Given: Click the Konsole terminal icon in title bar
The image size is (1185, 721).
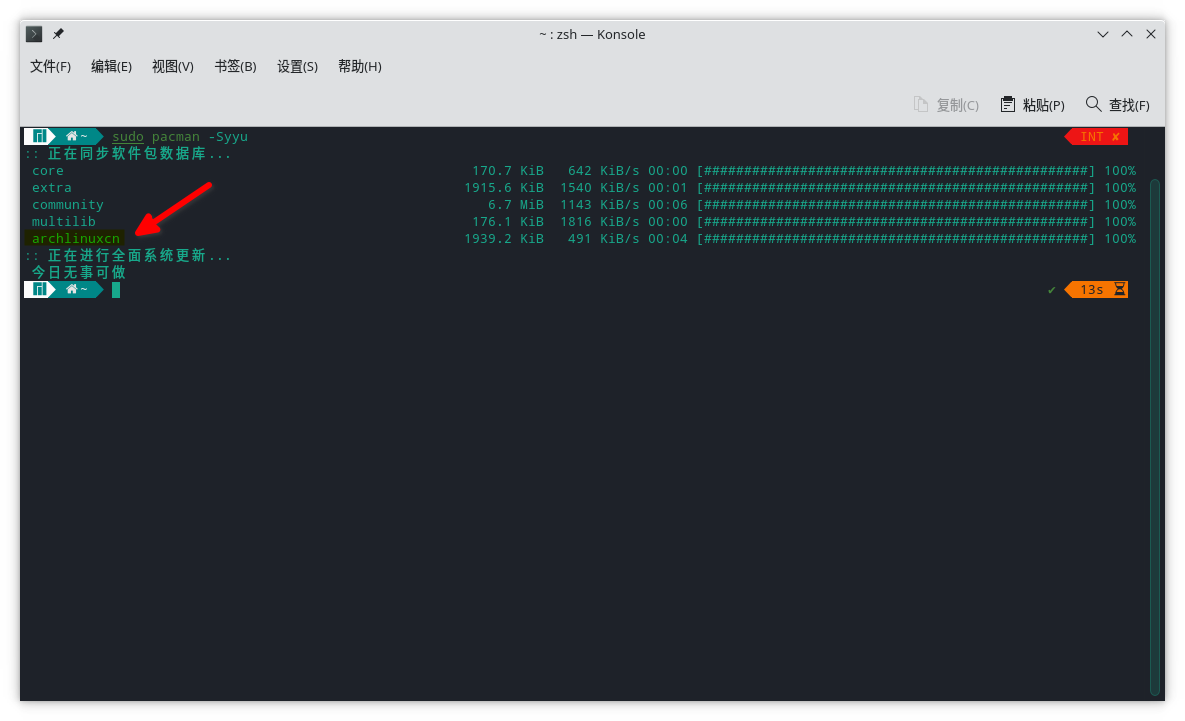Looking at the screenshot, I should click(34, 34).
